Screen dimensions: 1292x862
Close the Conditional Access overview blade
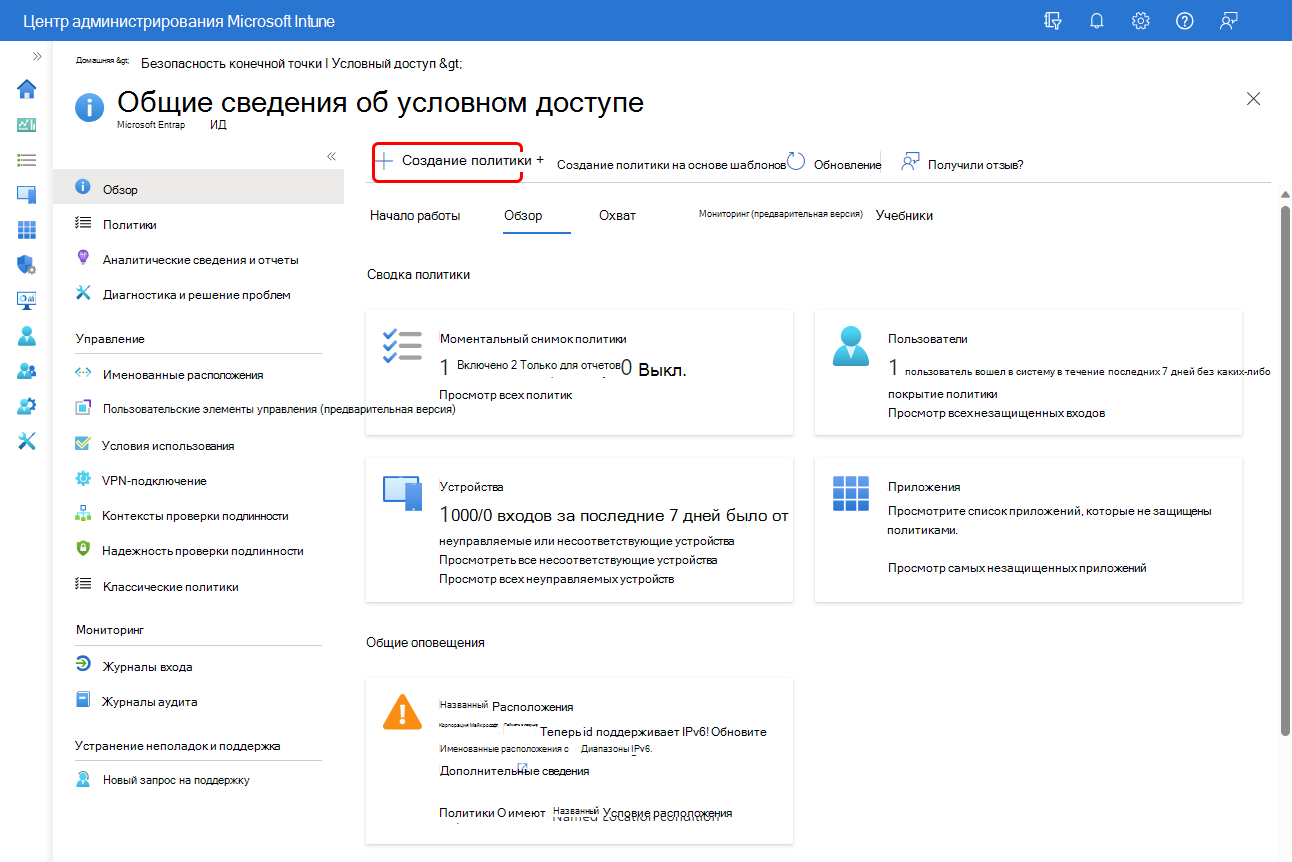tap(1253, 98)
